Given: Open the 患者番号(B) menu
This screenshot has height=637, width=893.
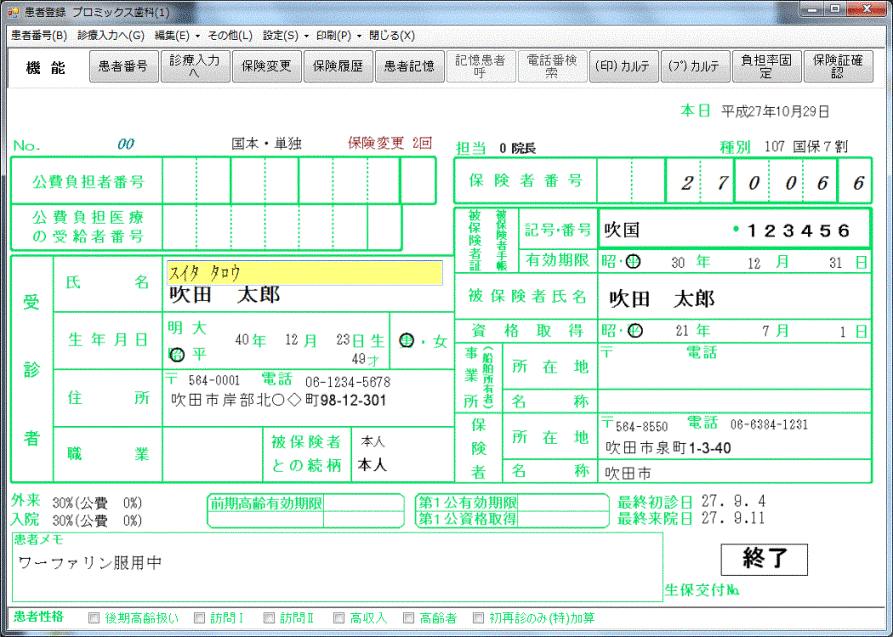Looking at the screenshot, I should point(39,35).
